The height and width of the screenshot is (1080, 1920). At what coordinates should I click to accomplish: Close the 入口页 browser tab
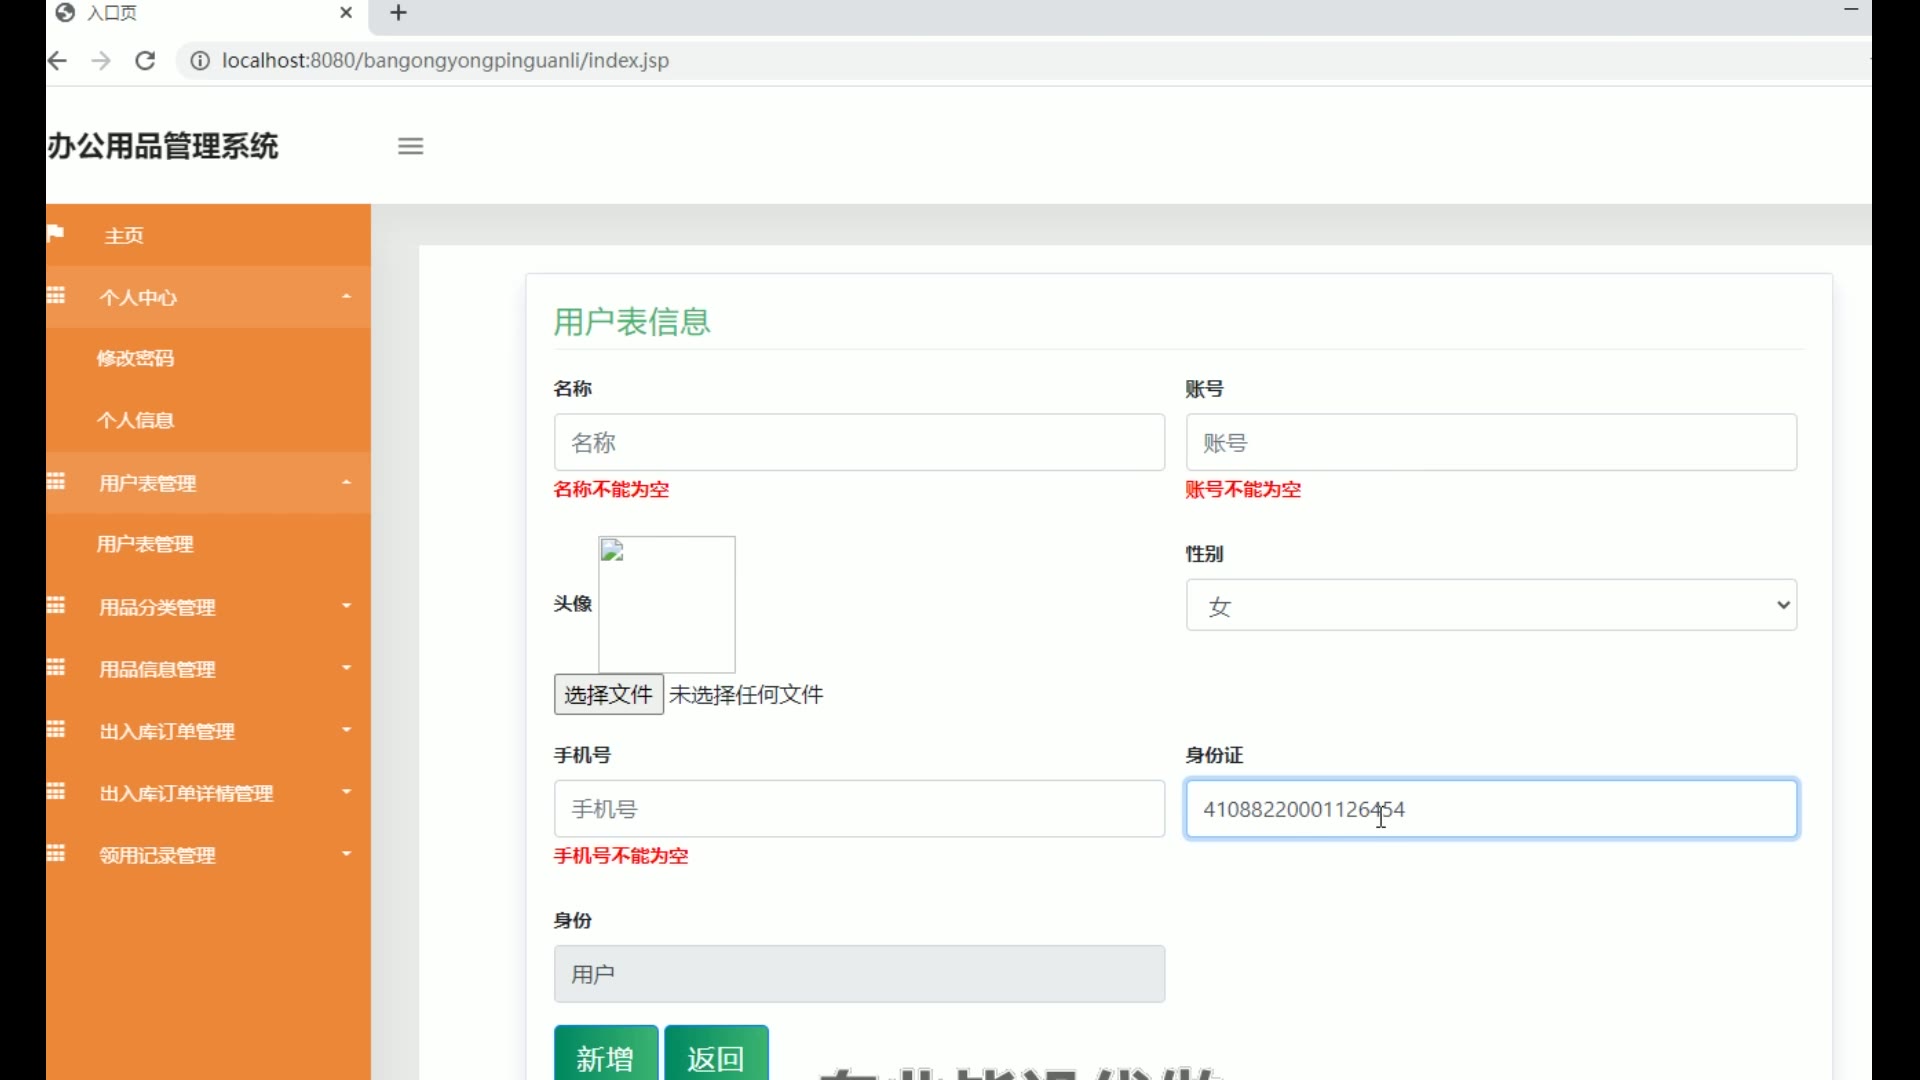346,13
